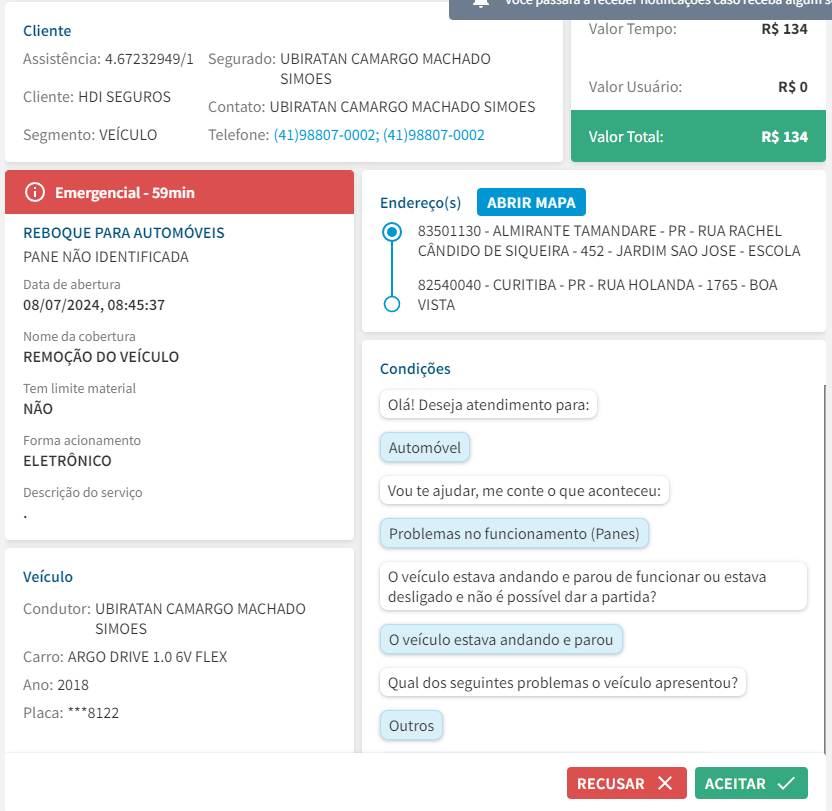Click the ELETRÔNICO activation form value

pyautogui.click(x=67, y=461)
